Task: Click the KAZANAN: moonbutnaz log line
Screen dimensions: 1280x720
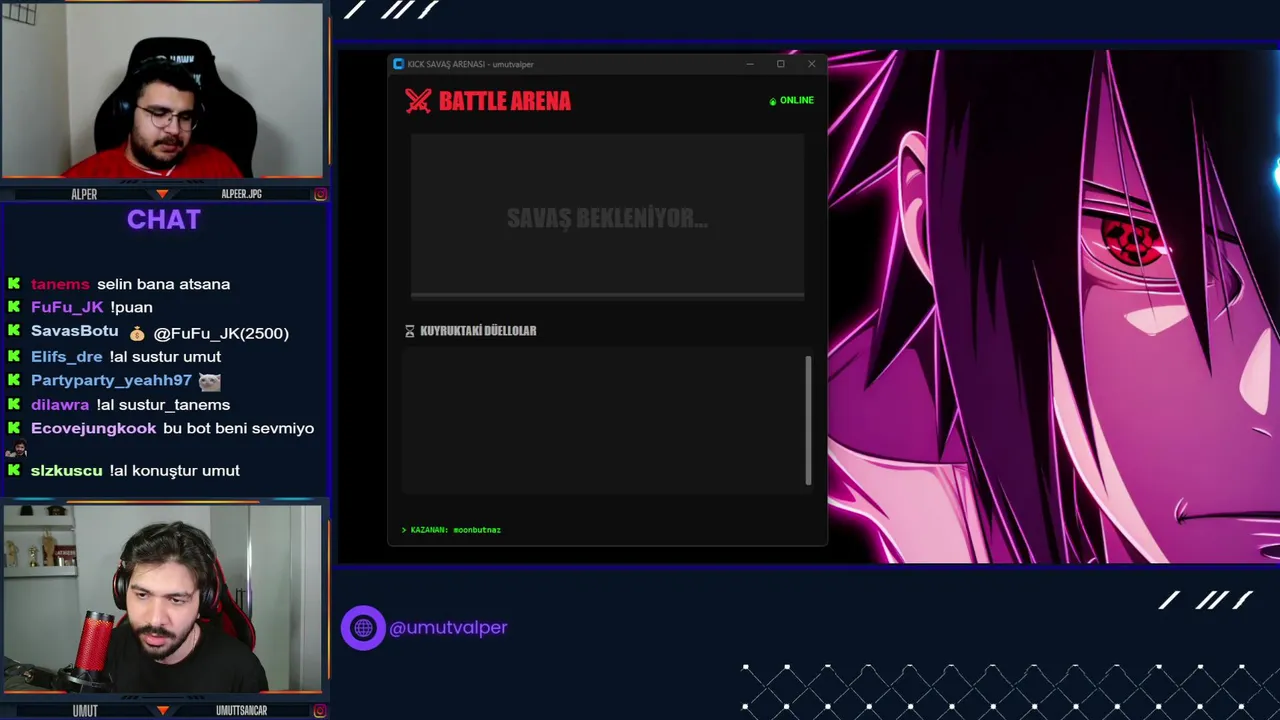Action: click(x=451, y=530)
